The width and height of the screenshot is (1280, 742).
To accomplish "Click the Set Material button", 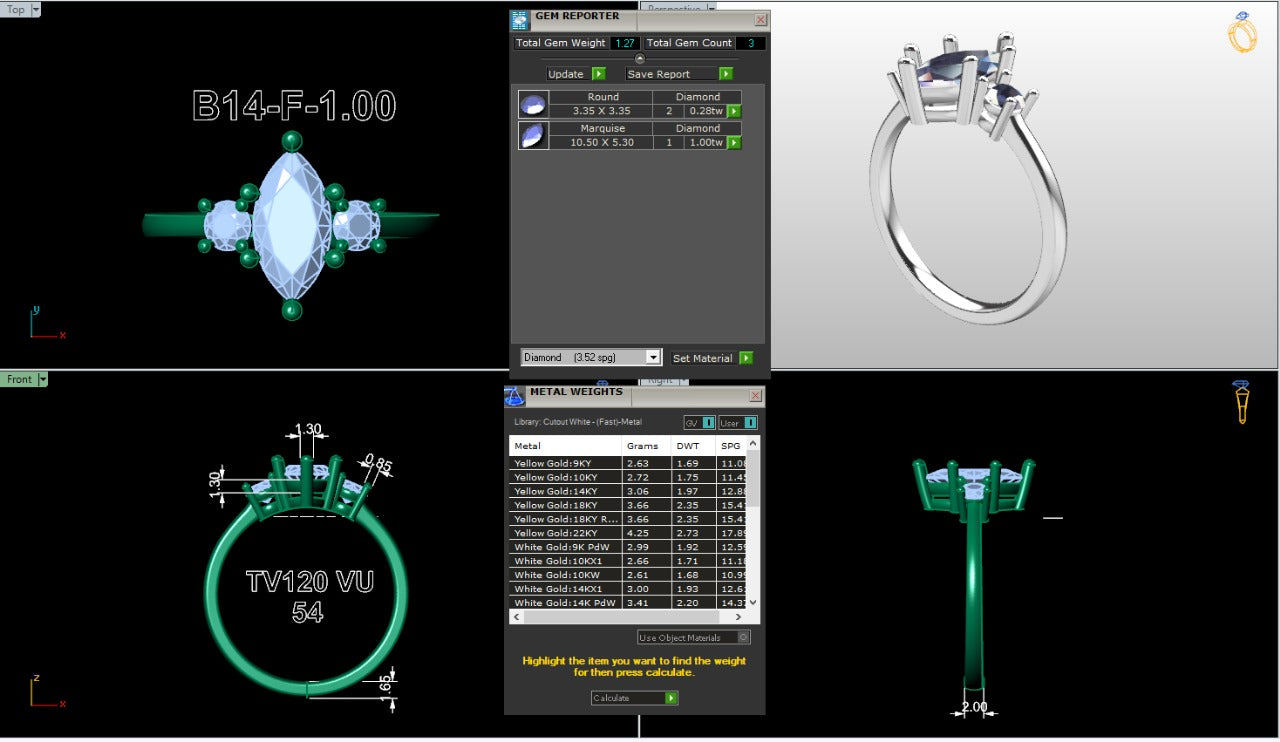I will pyautogui.click(x=711, y=358).
